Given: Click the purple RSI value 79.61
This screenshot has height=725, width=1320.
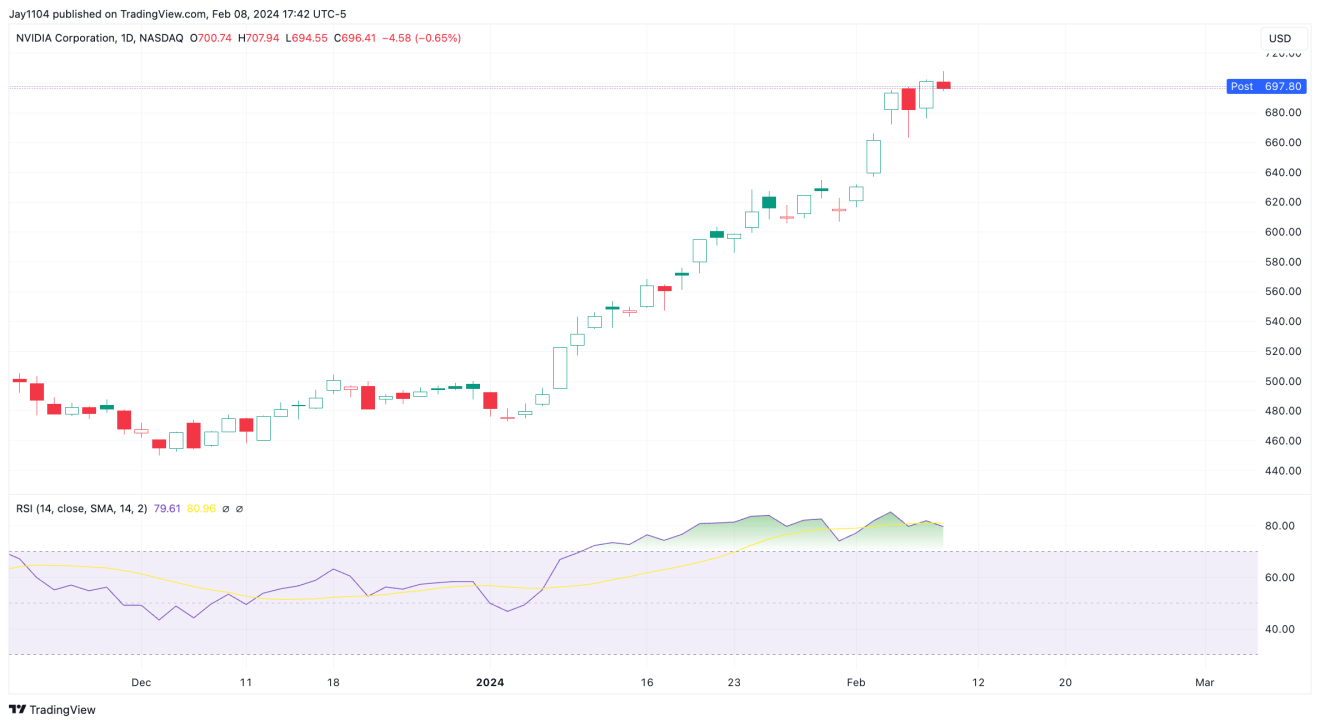Looking at the screenshot, I should pyautogui.click(x=167, y=509).
